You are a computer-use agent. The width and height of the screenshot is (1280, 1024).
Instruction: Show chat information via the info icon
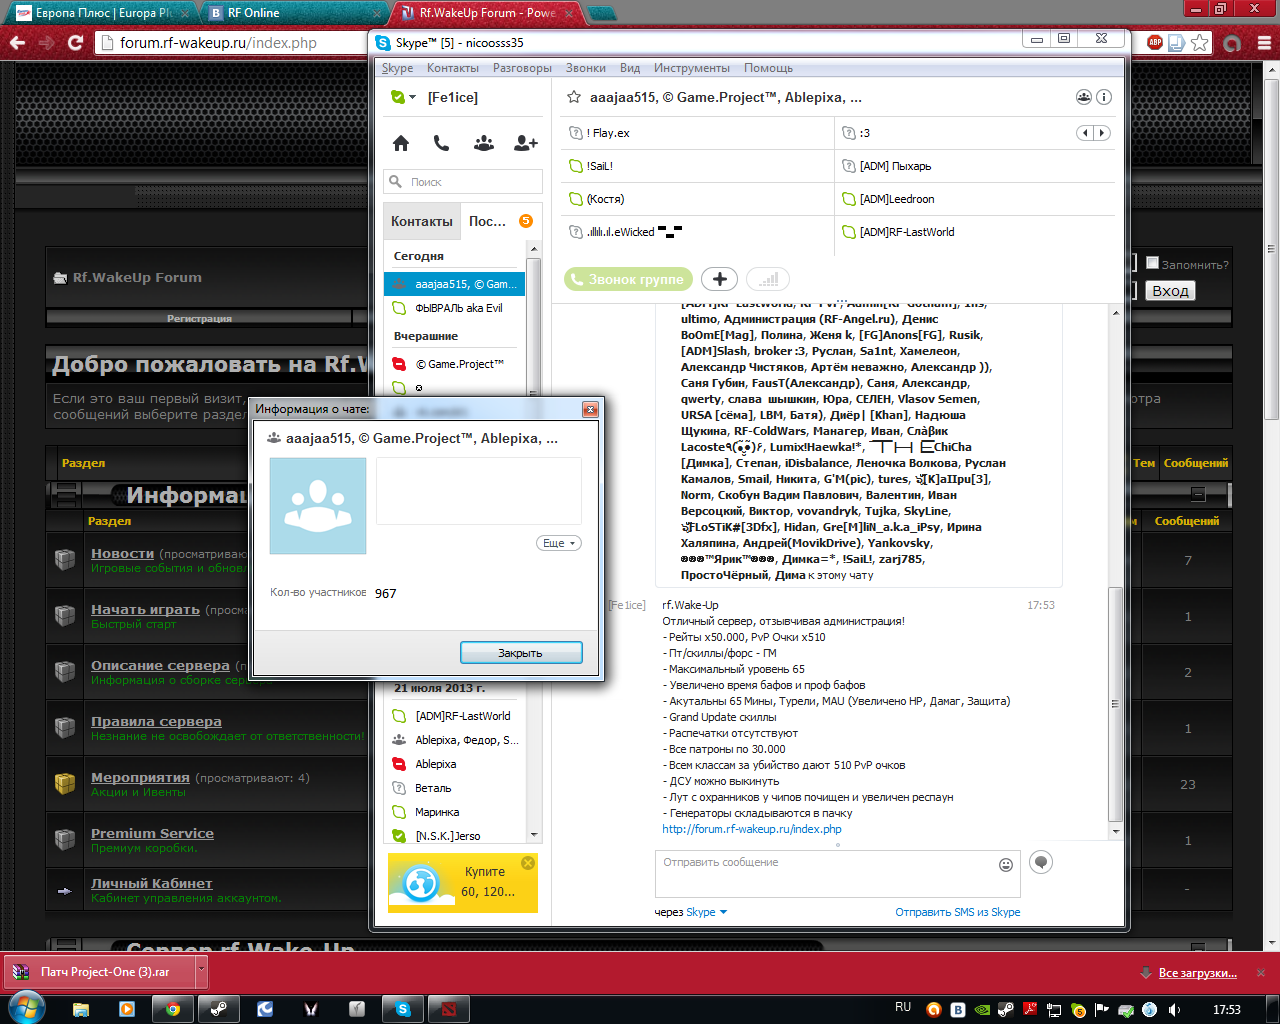(1104, 97)
